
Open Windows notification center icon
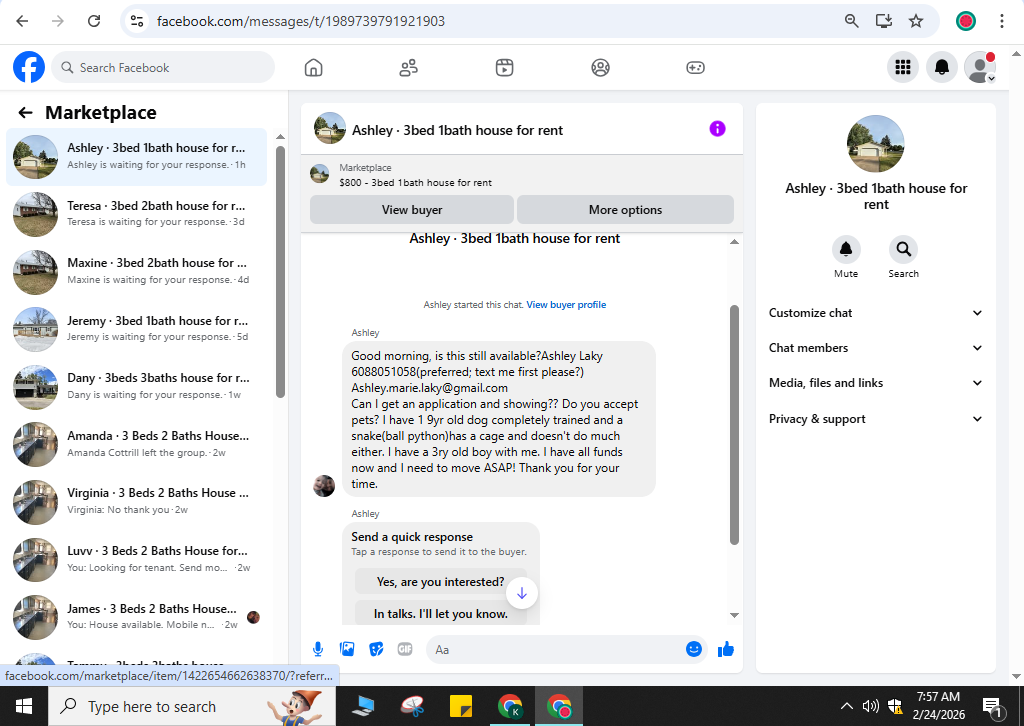pyautogui.click(x=992, y=706)
